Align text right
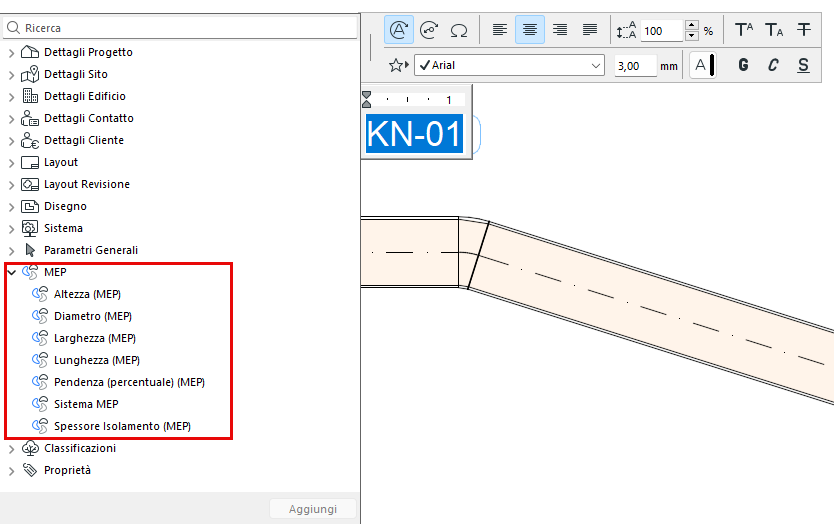This screenshot has width=834, height=524. pyautogui.click(x=560, y=30)
